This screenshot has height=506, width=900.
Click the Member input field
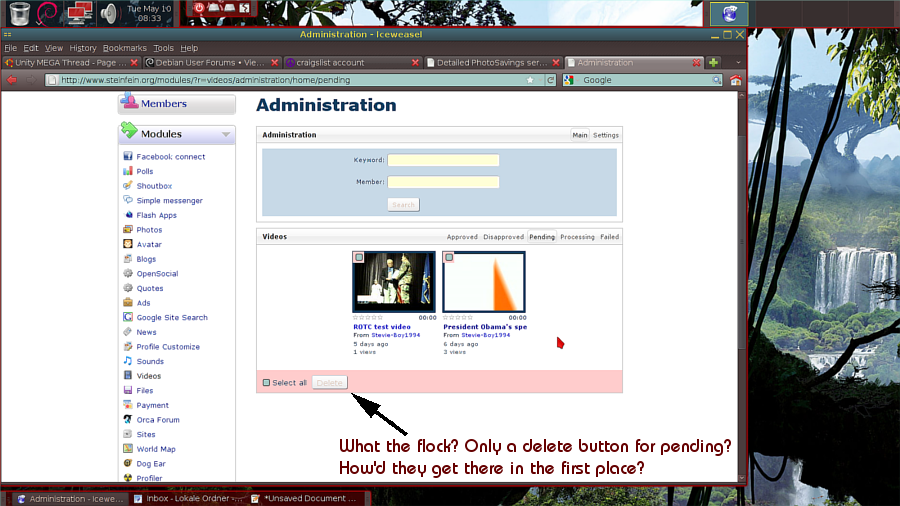click(443, 182)
